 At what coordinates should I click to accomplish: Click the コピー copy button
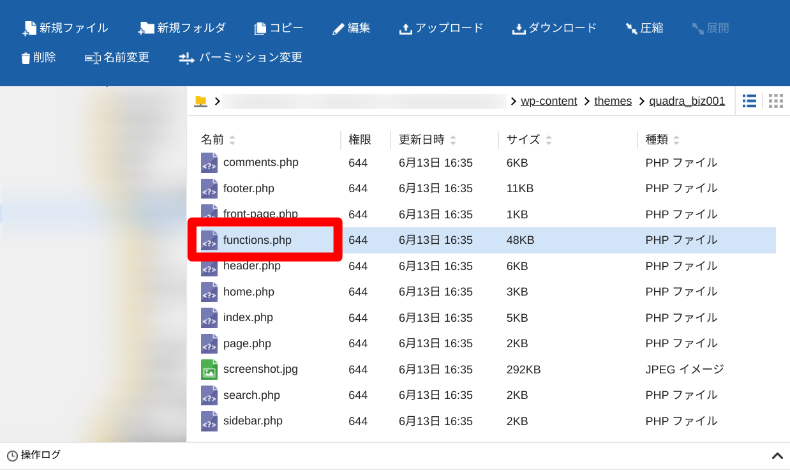pos(279,28)
